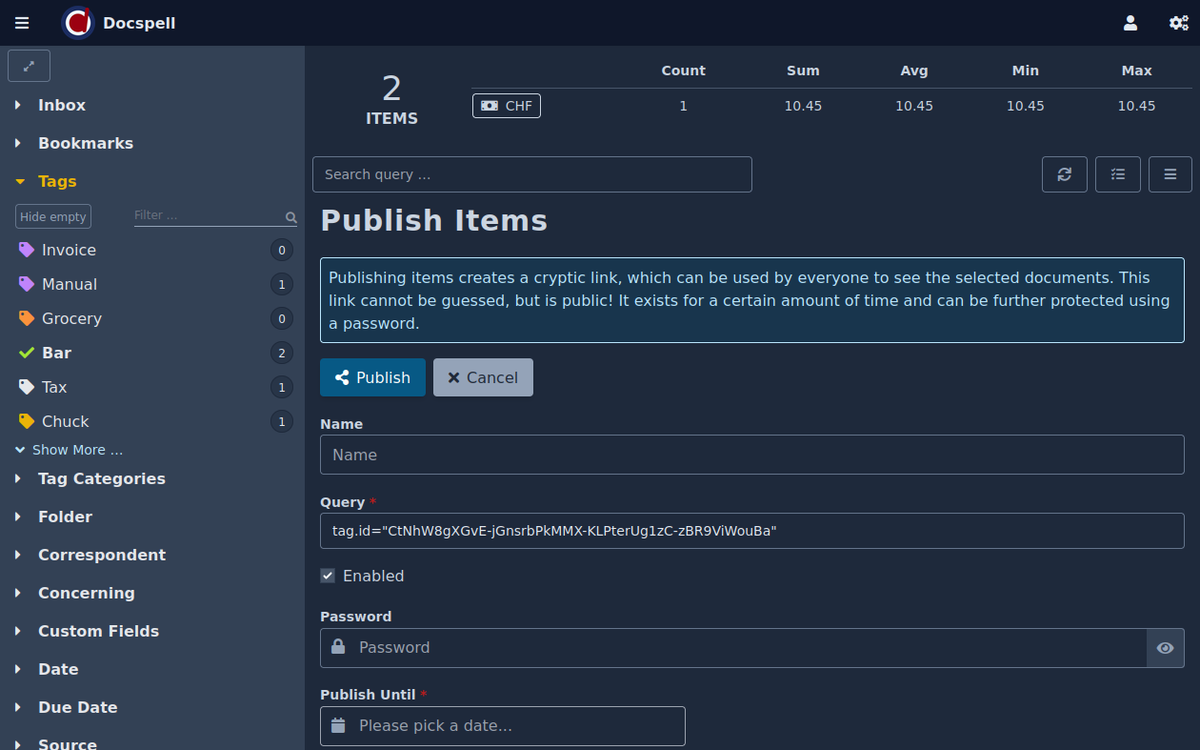Click the Docspell logo icon
This screenshot has height=750, width=1200.
click(x=78, y=23)
